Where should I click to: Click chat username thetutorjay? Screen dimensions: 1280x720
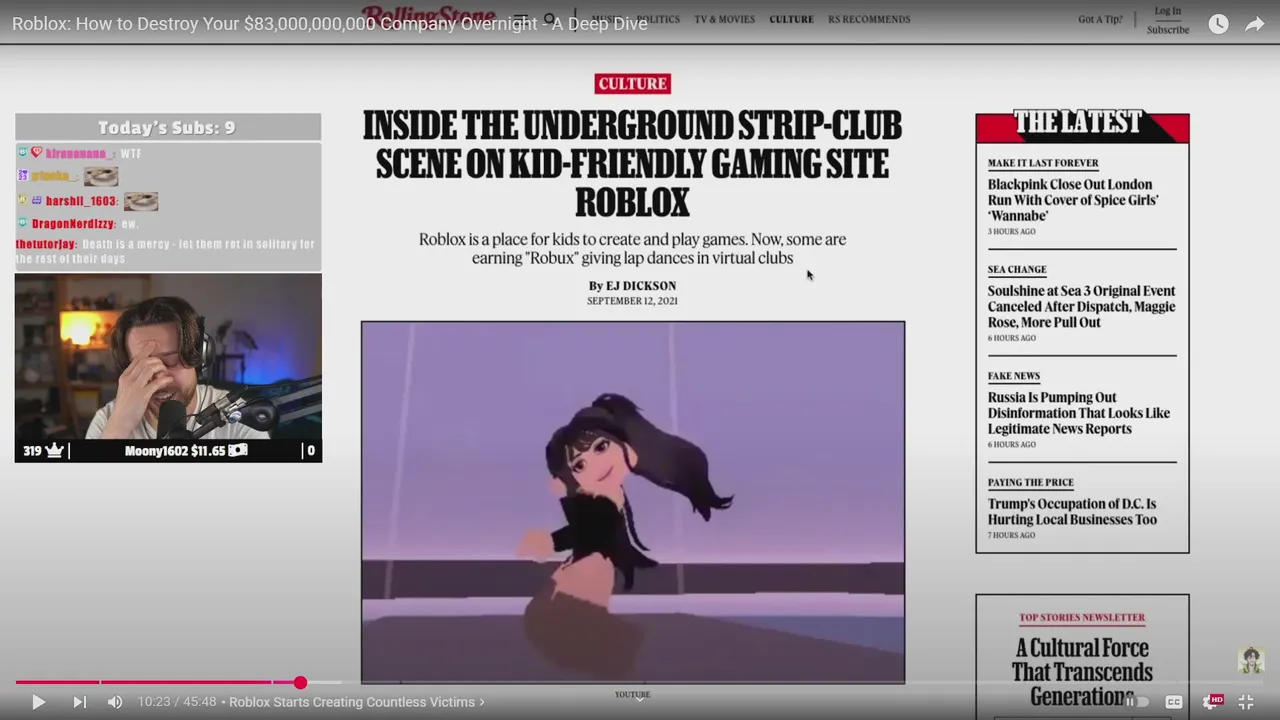(x=45, y=244)
